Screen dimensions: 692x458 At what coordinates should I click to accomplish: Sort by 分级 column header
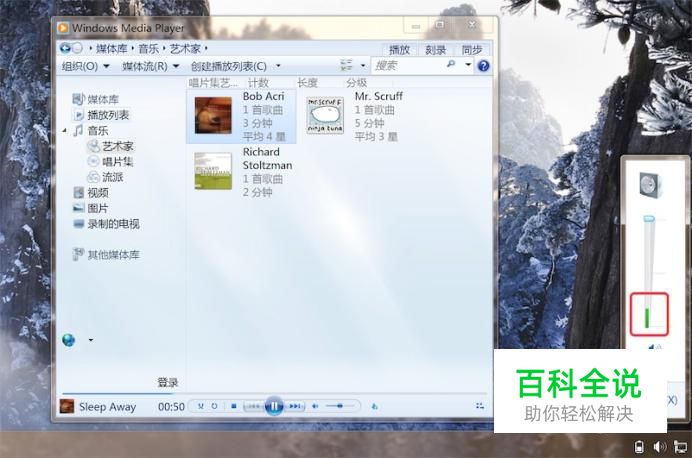(x=356, y=83)
